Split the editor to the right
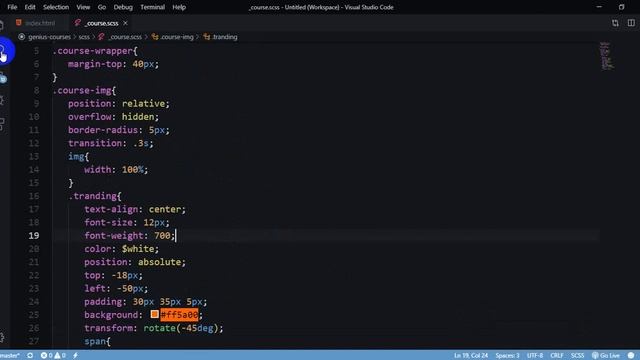 [631, 23]
